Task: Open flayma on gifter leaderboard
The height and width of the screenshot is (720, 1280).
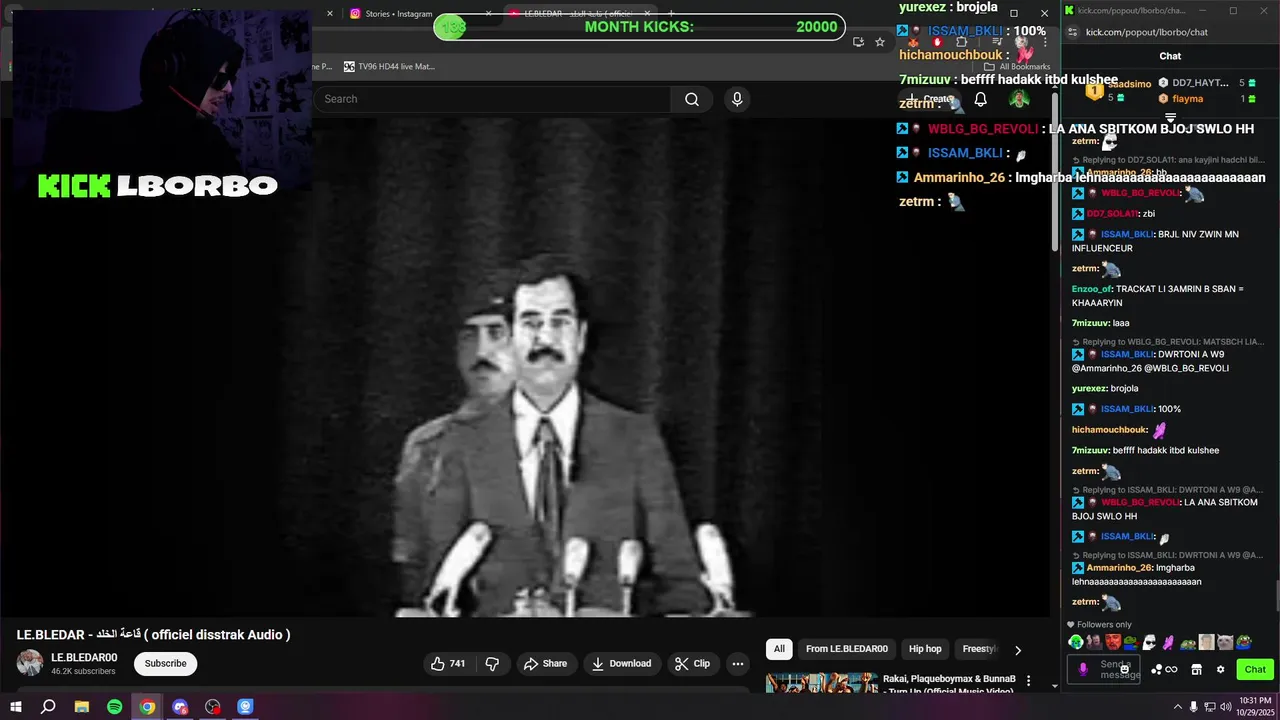Action: pyautogui.click(x=1186, y=98)
